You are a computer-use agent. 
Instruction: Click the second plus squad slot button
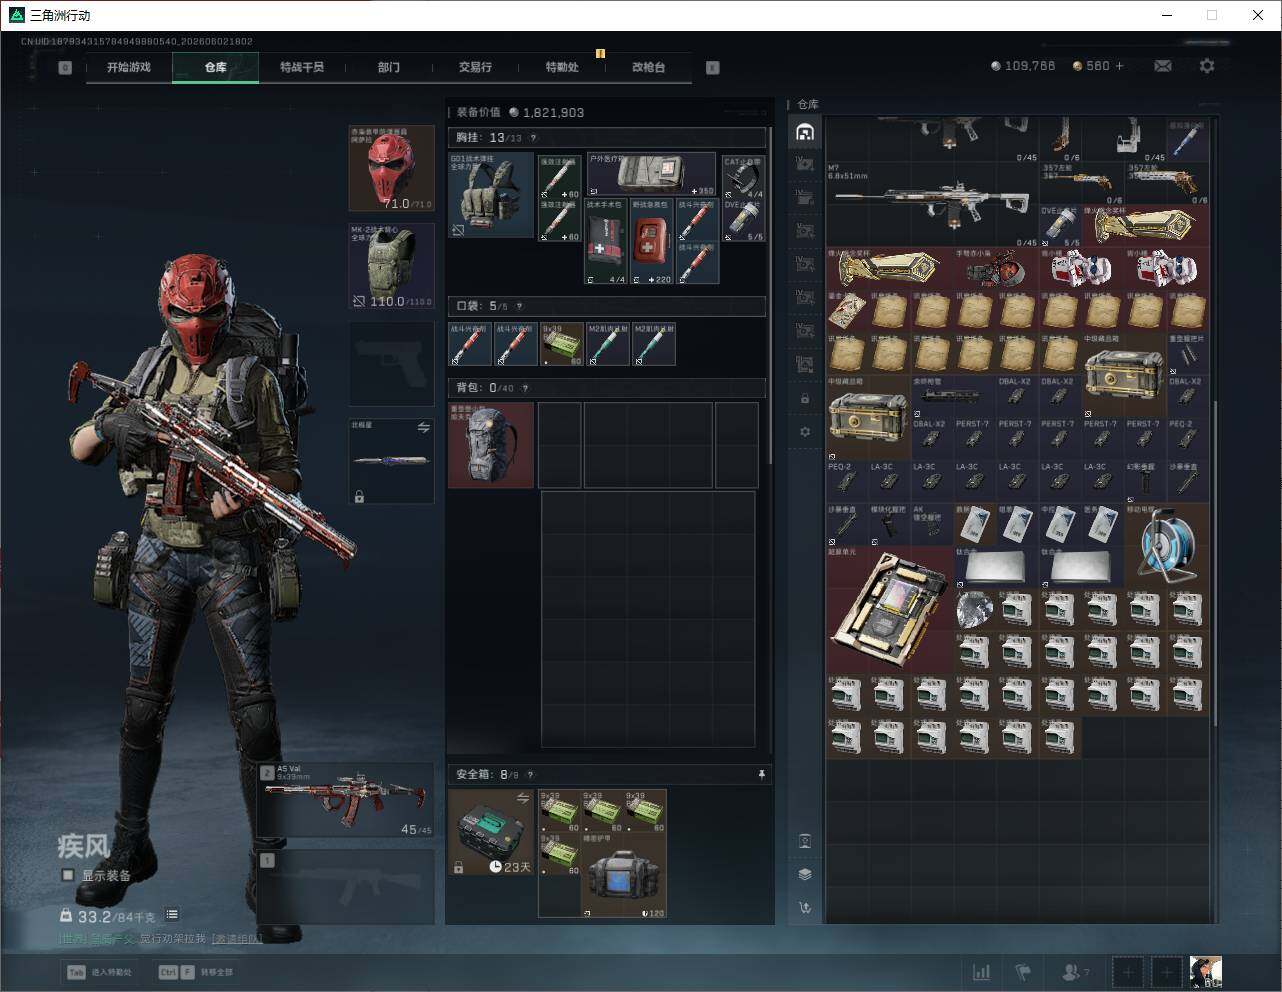click(x=1166, y=972)
